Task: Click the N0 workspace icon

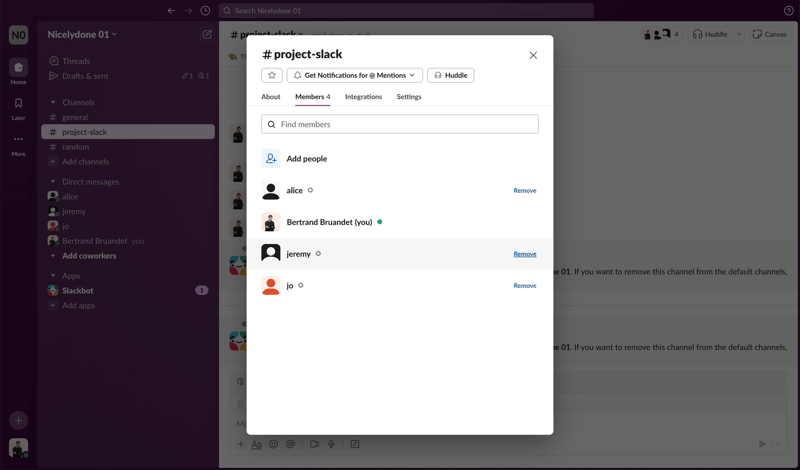Action: tap(18, 35)
